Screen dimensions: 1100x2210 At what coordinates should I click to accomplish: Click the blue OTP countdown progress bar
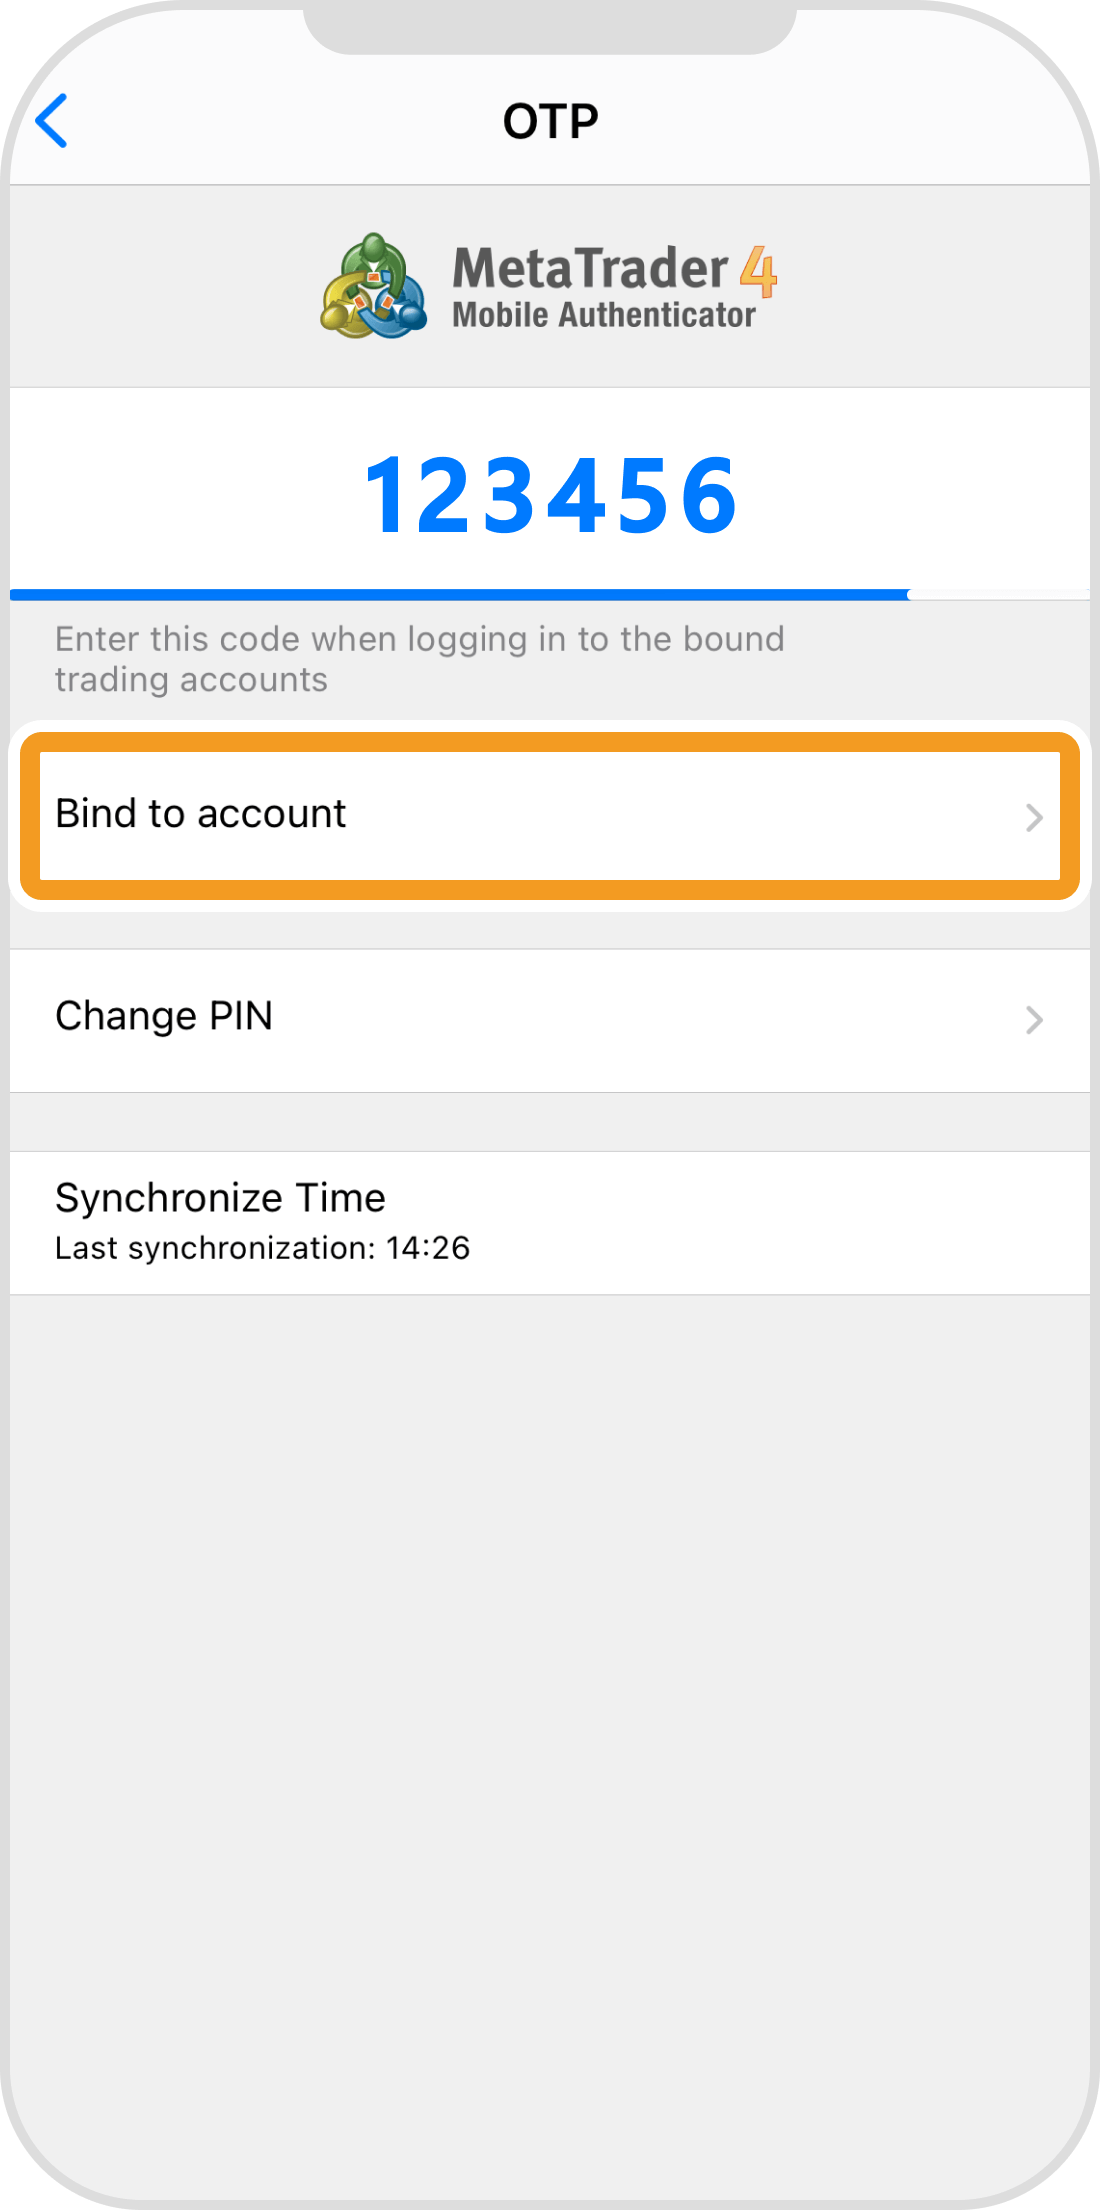click(460, 595)
